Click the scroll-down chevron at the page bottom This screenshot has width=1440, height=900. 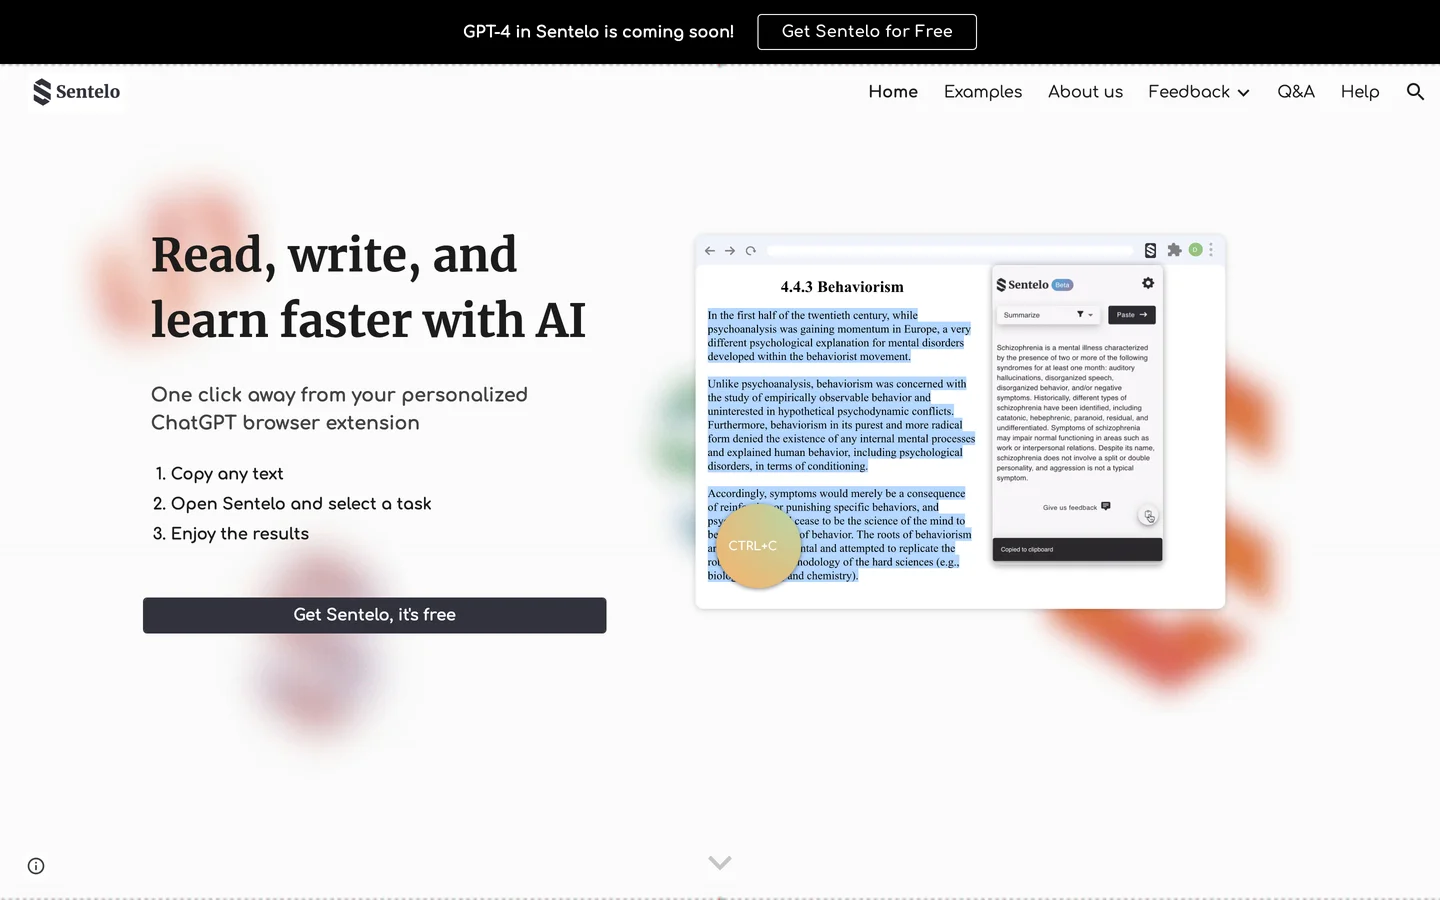(x=720, y=862)
